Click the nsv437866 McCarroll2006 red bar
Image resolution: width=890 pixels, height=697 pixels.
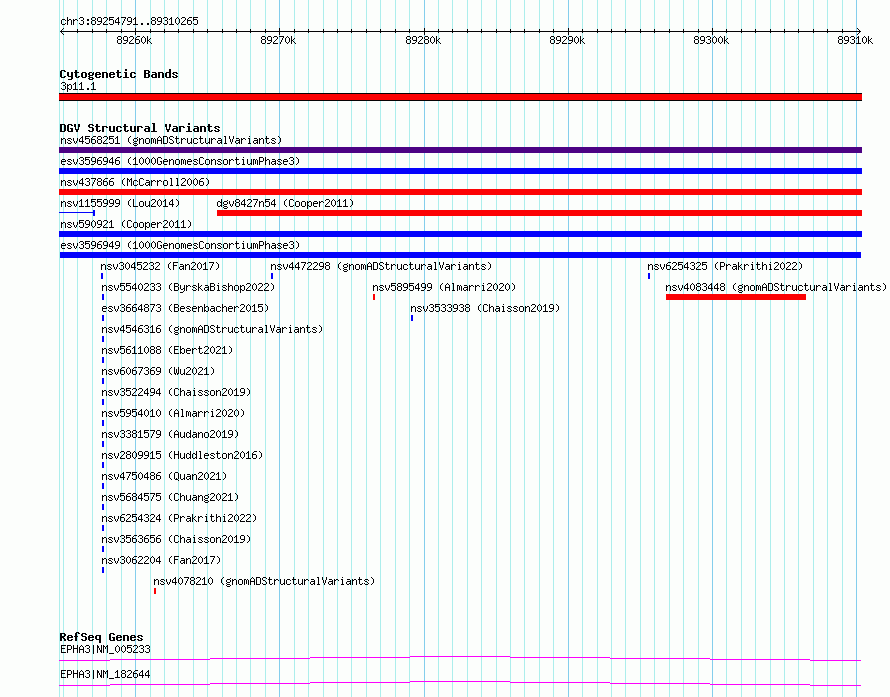tap(460, 192)
